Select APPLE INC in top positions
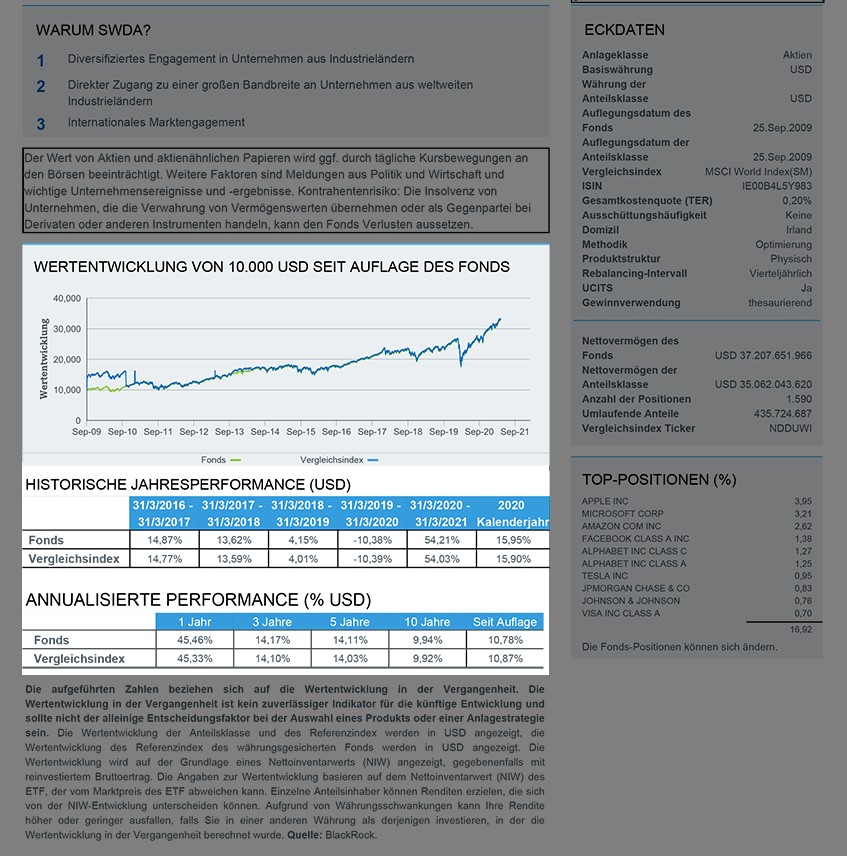The width and height of the screenshot is (847, 856). pos(605,501)
